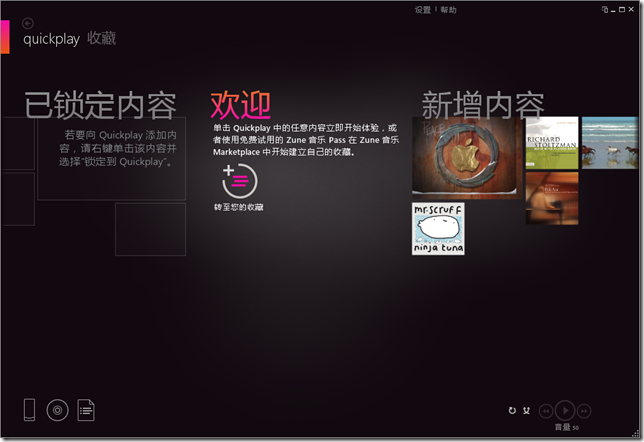Select the 已锁定内容 heading
Image resolution: width=644 pixels, height=442 pixels.
pos(101,106)
